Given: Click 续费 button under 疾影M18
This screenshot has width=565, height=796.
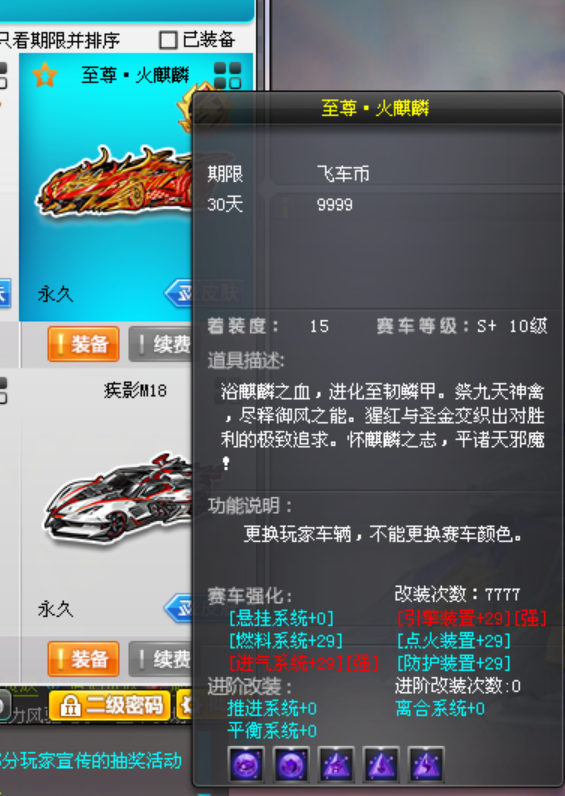Looking at the screenshot, I should pos(161,659).
